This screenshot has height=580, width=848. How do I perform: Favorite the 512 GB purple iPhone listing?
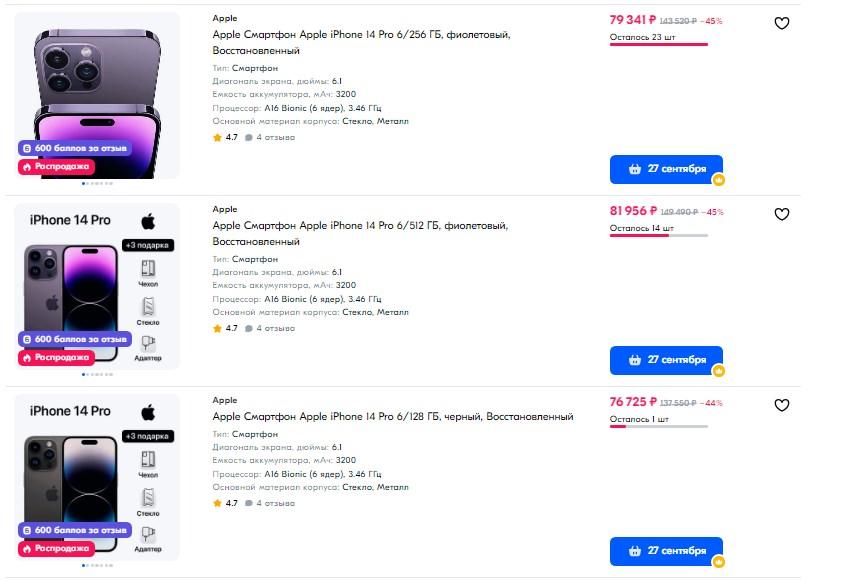click(x=782, y=214)
